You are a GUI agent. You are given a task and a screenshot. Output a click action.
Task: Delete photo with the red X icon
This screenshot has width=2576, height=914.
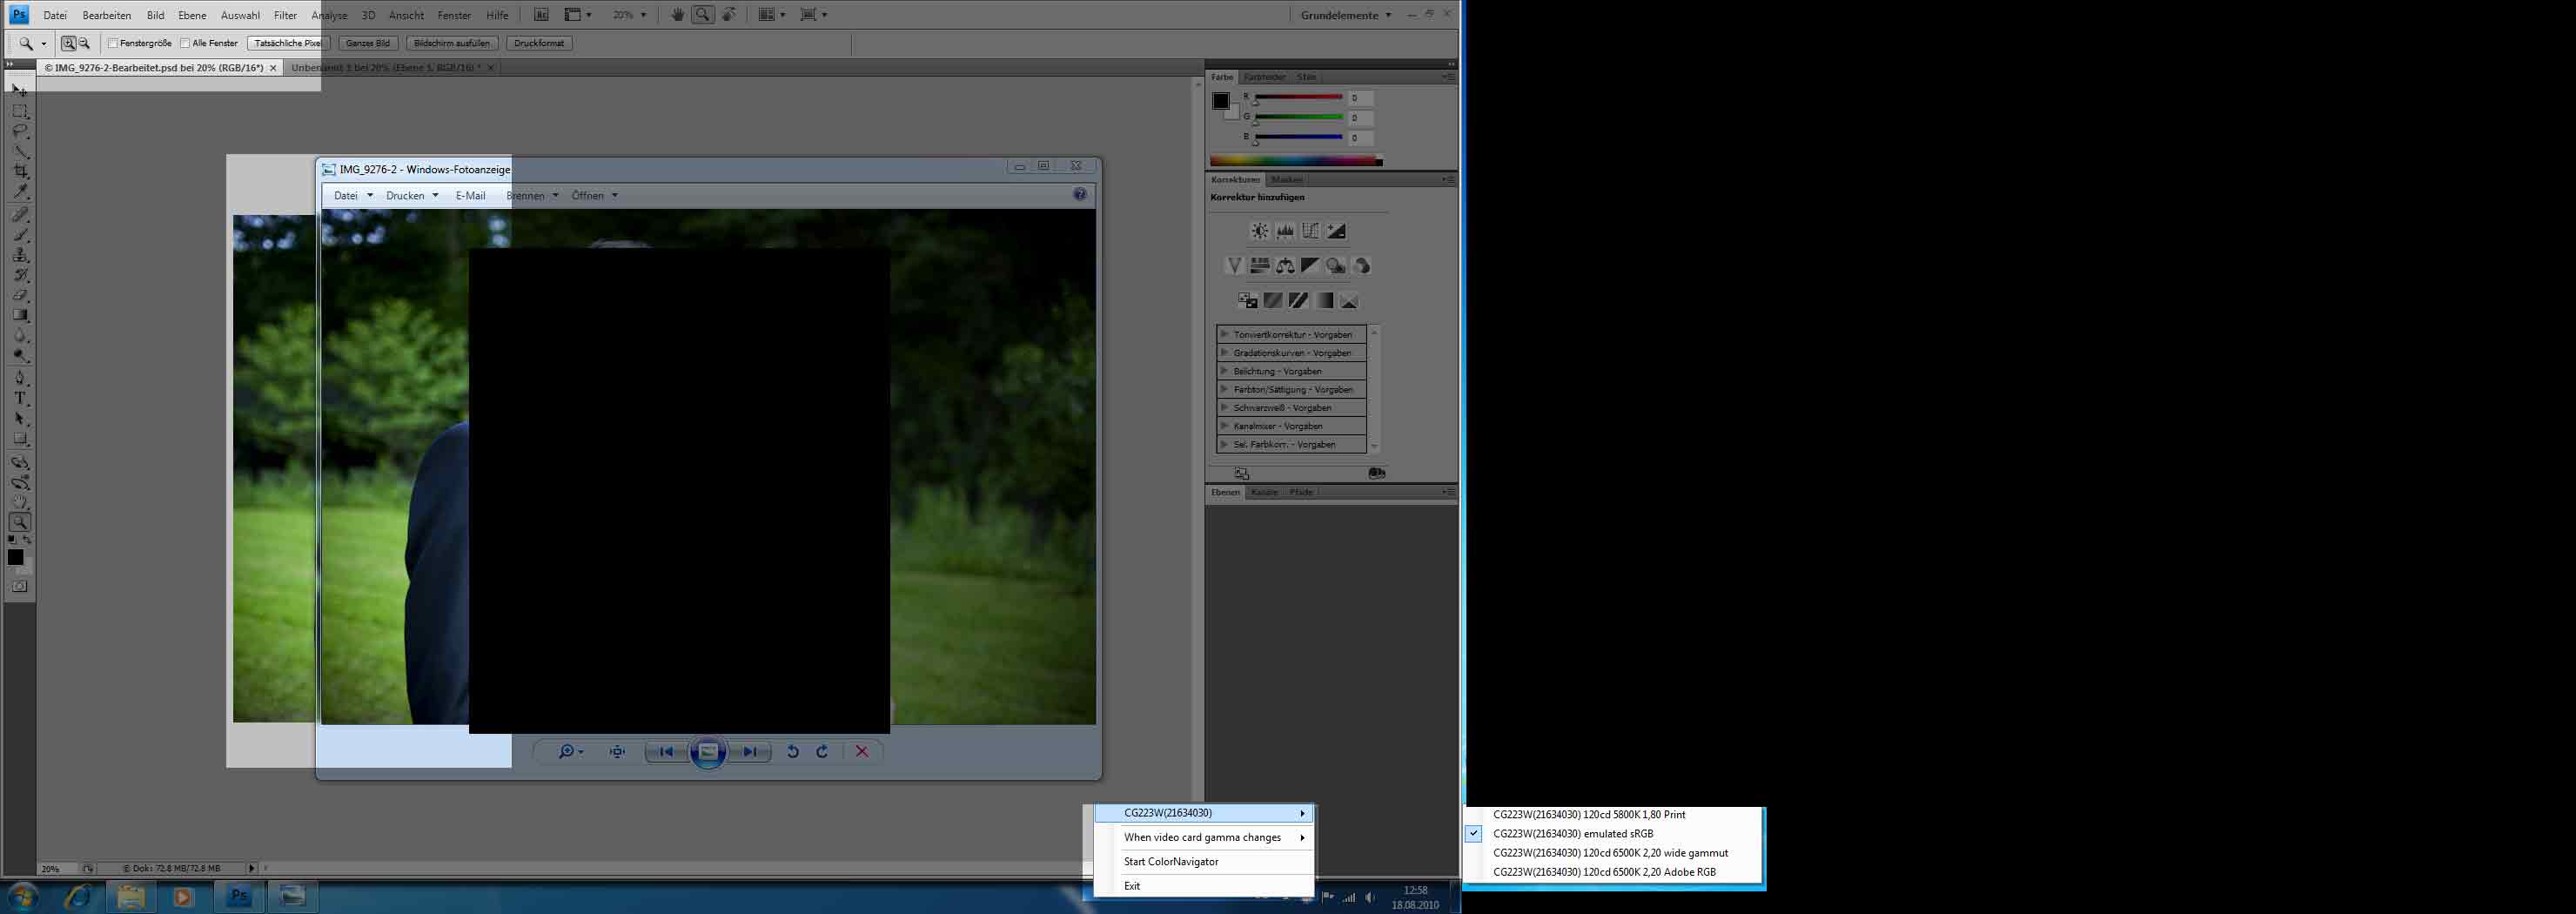[x=861, y=752]
